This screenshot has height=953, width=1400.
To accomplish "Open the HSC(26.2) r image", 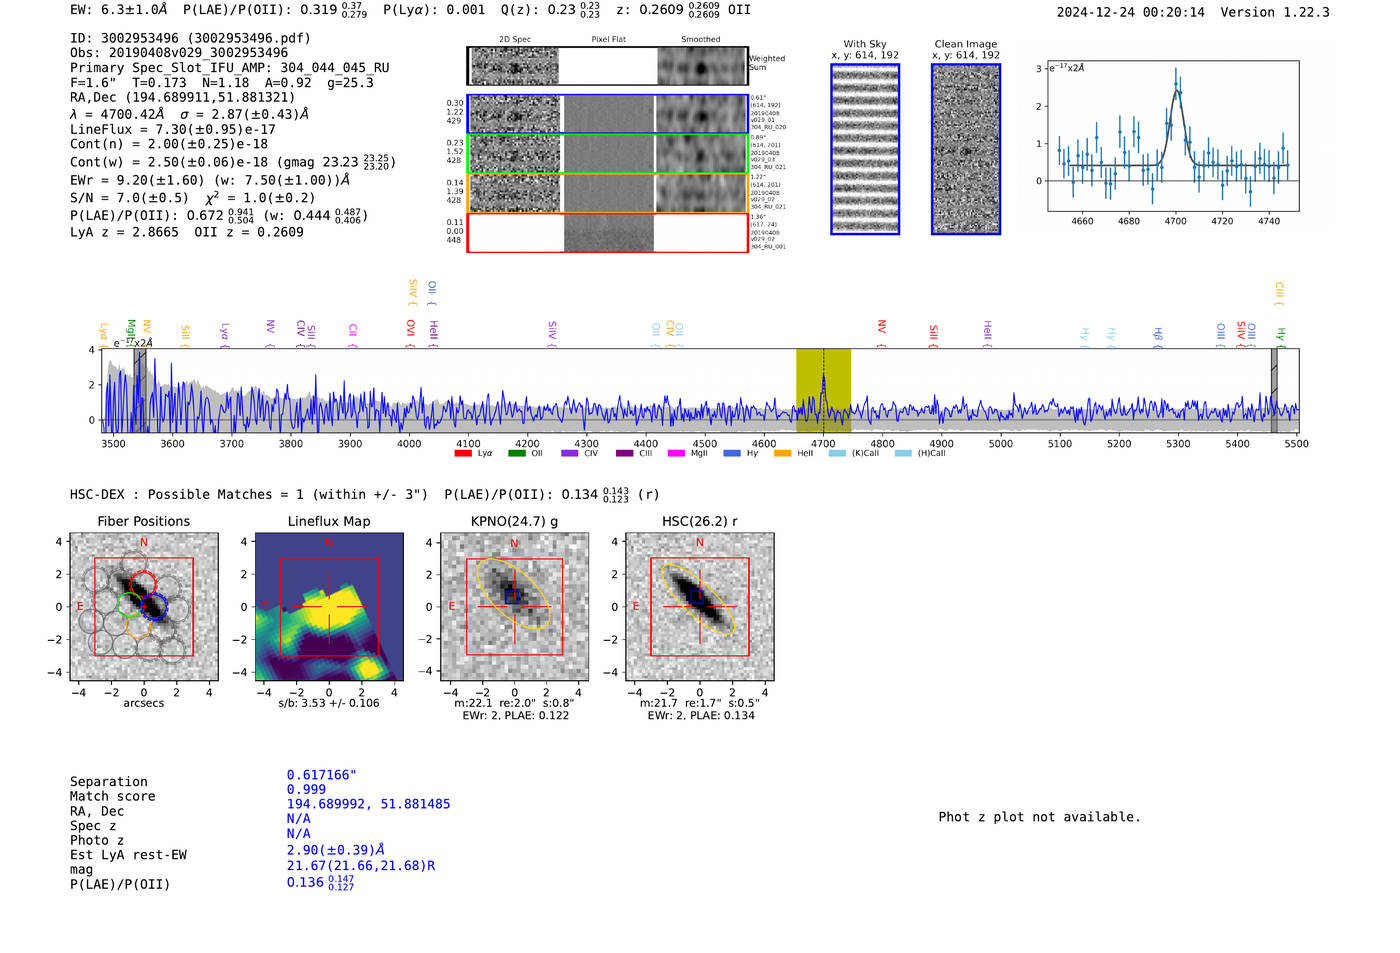I will pos(700,607).
